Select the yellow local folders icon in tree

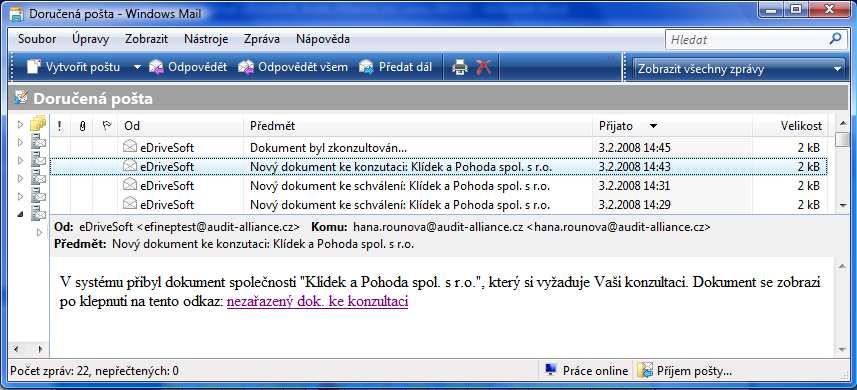38,125
